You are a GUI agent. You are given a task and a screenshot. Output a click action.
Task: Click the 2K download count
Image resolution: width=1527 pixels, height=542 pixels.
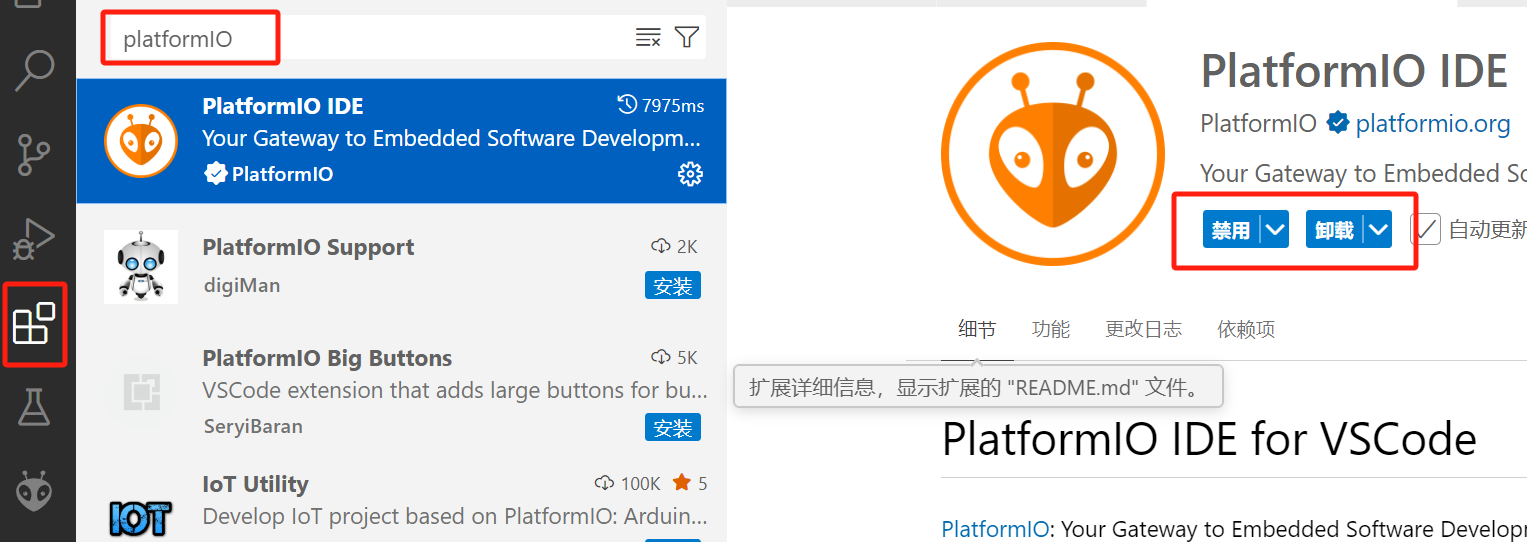click(673, 246)
